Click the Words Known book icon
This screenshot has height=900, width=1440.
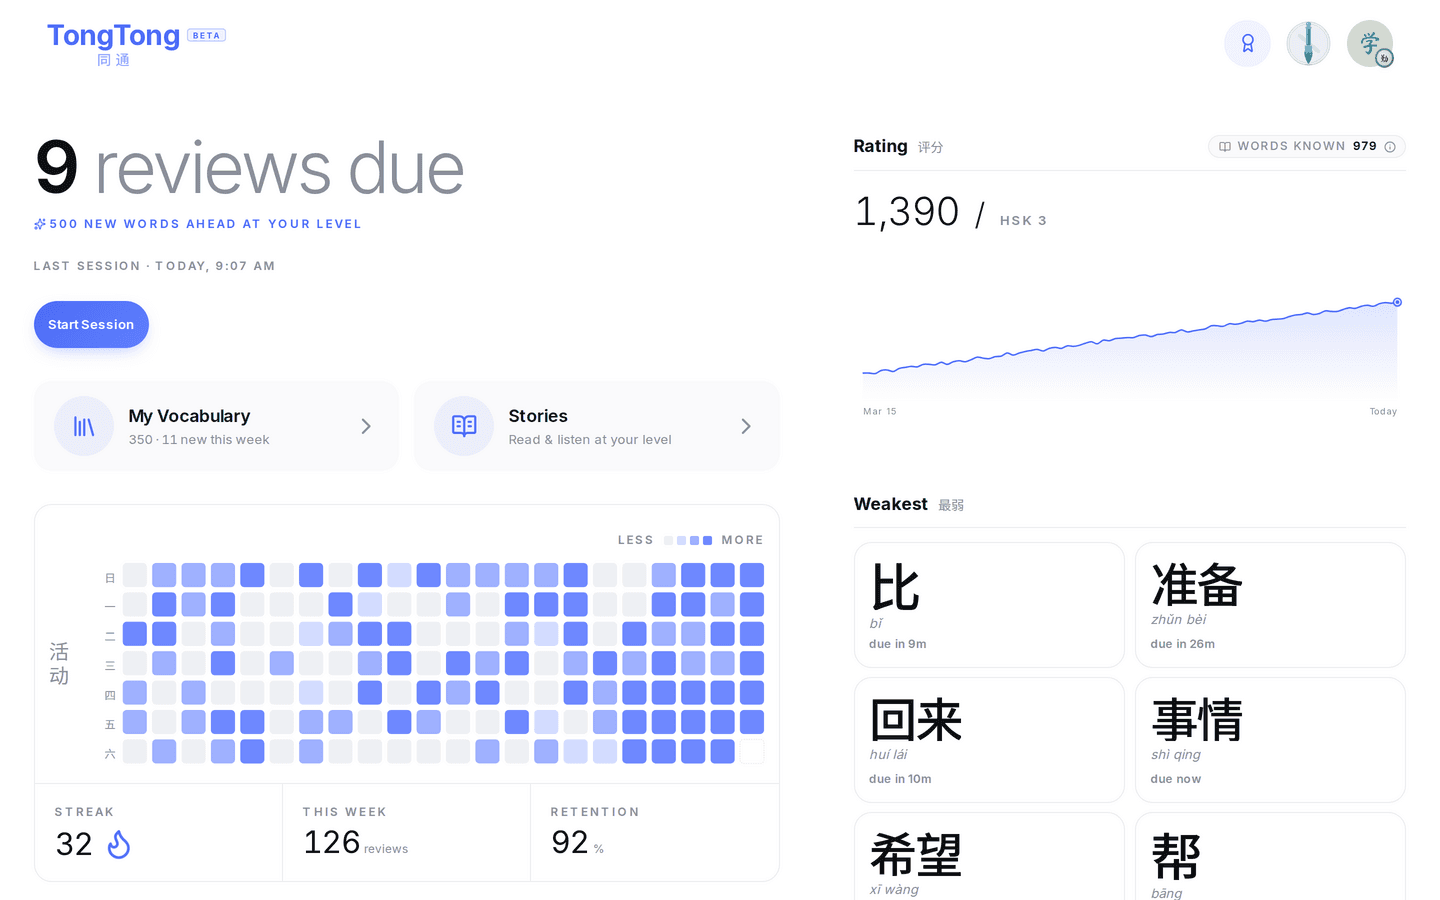point(1225,146)
